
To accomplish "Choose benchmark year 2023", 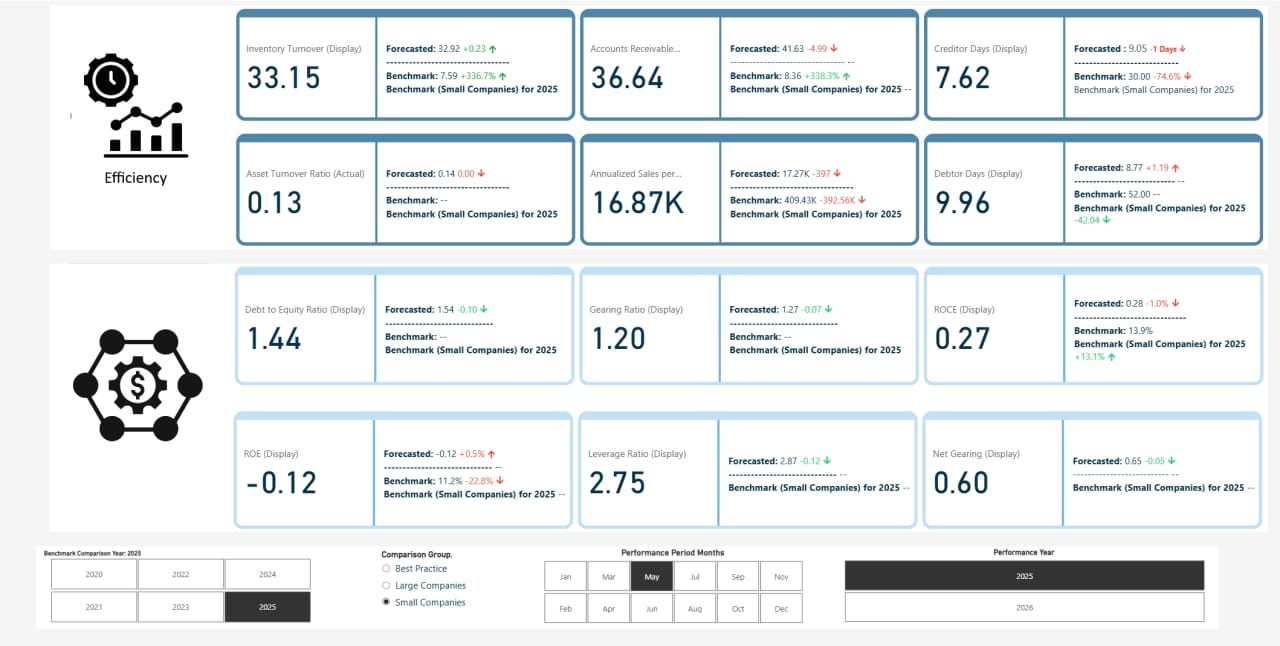I will [x=181, y=607].
